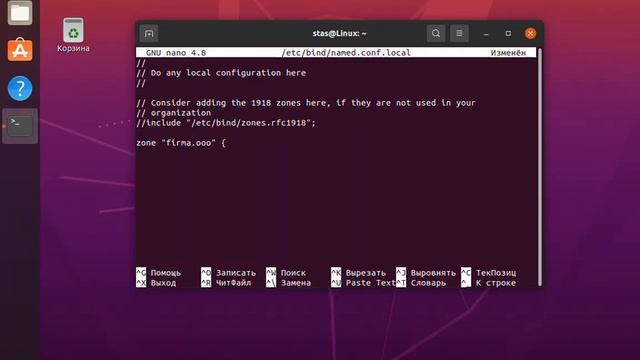This screenshot has height=360, width=640.
Task: Open the Files icon in dock
Action: (x=20, y=13)
